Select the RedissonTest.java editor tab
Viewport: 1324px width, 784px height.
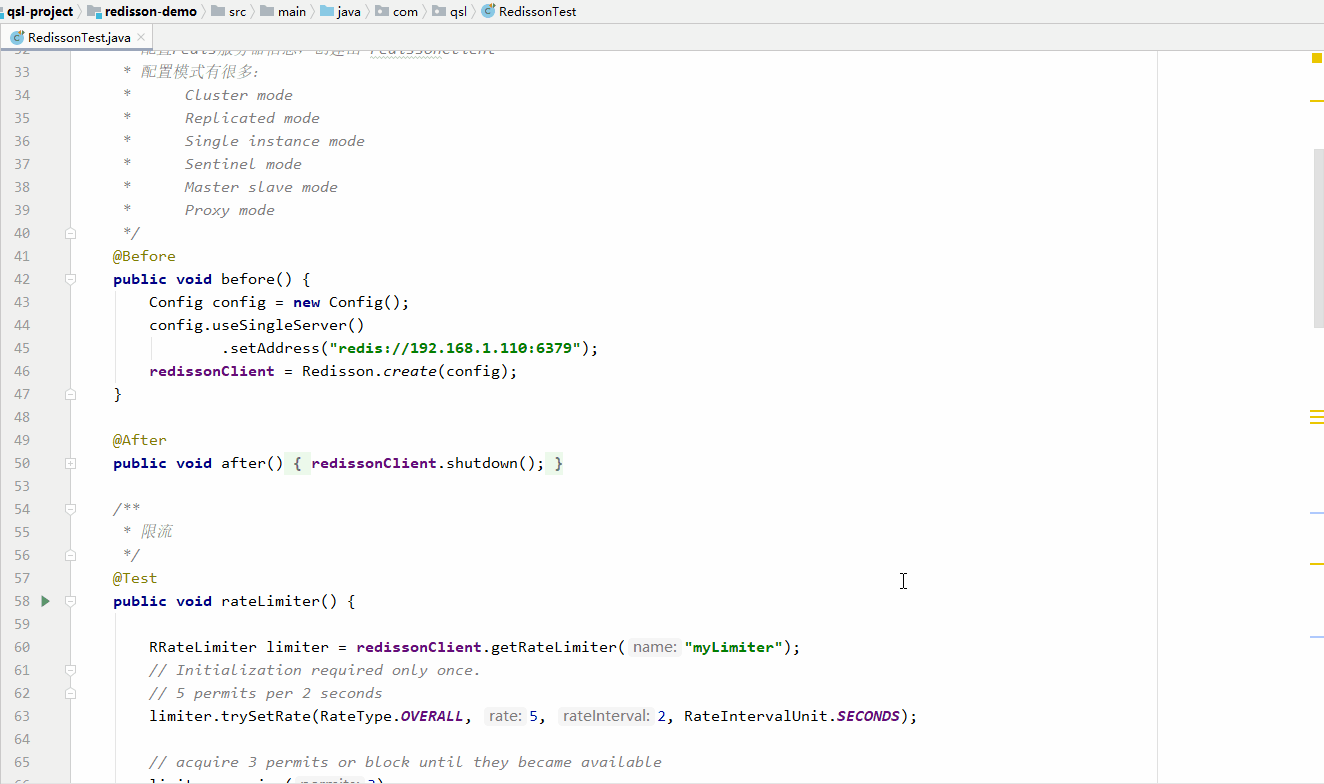point(78,38)
